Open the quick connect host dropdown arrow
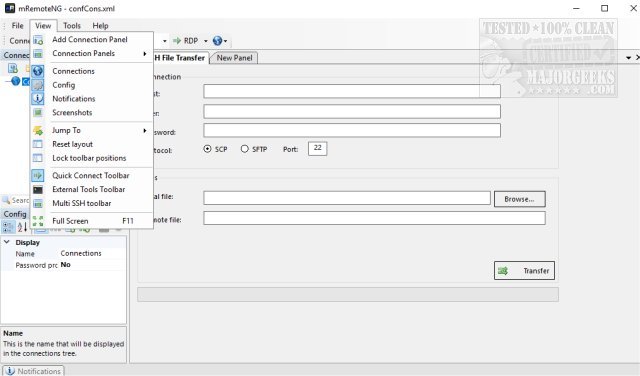This screenshot has width=640, height=376. click(x=164, y=41)
